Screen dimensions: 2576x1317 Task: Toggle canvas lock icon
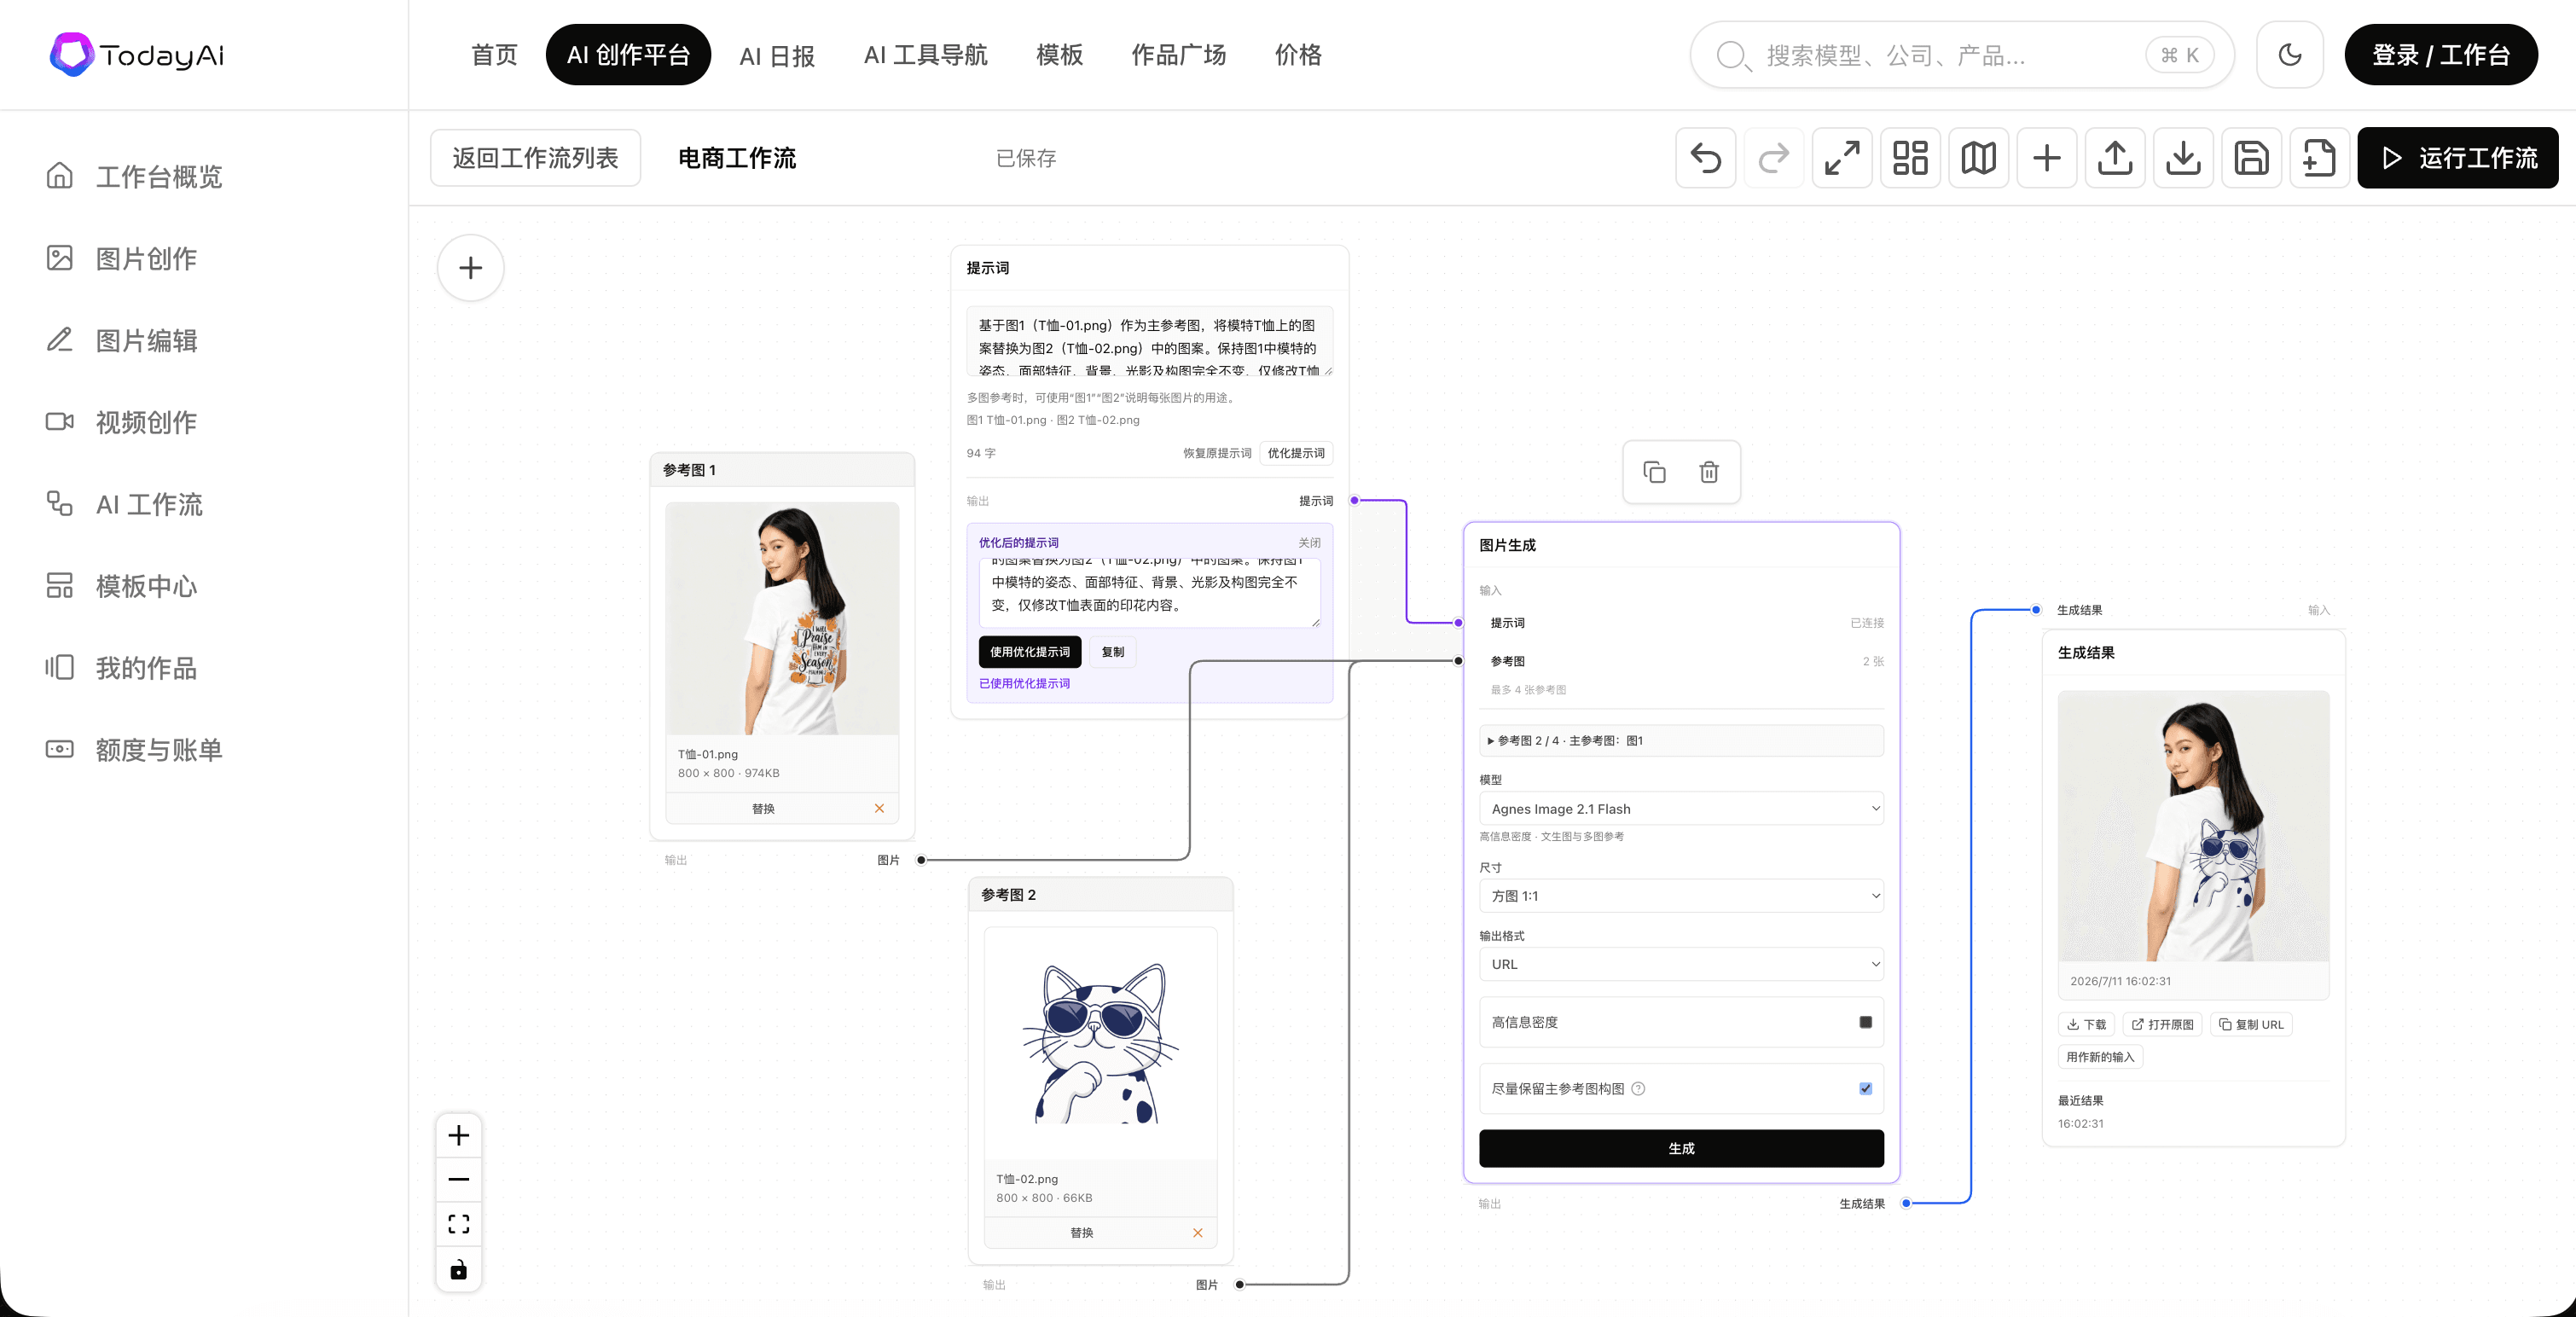click(459, 1270)
